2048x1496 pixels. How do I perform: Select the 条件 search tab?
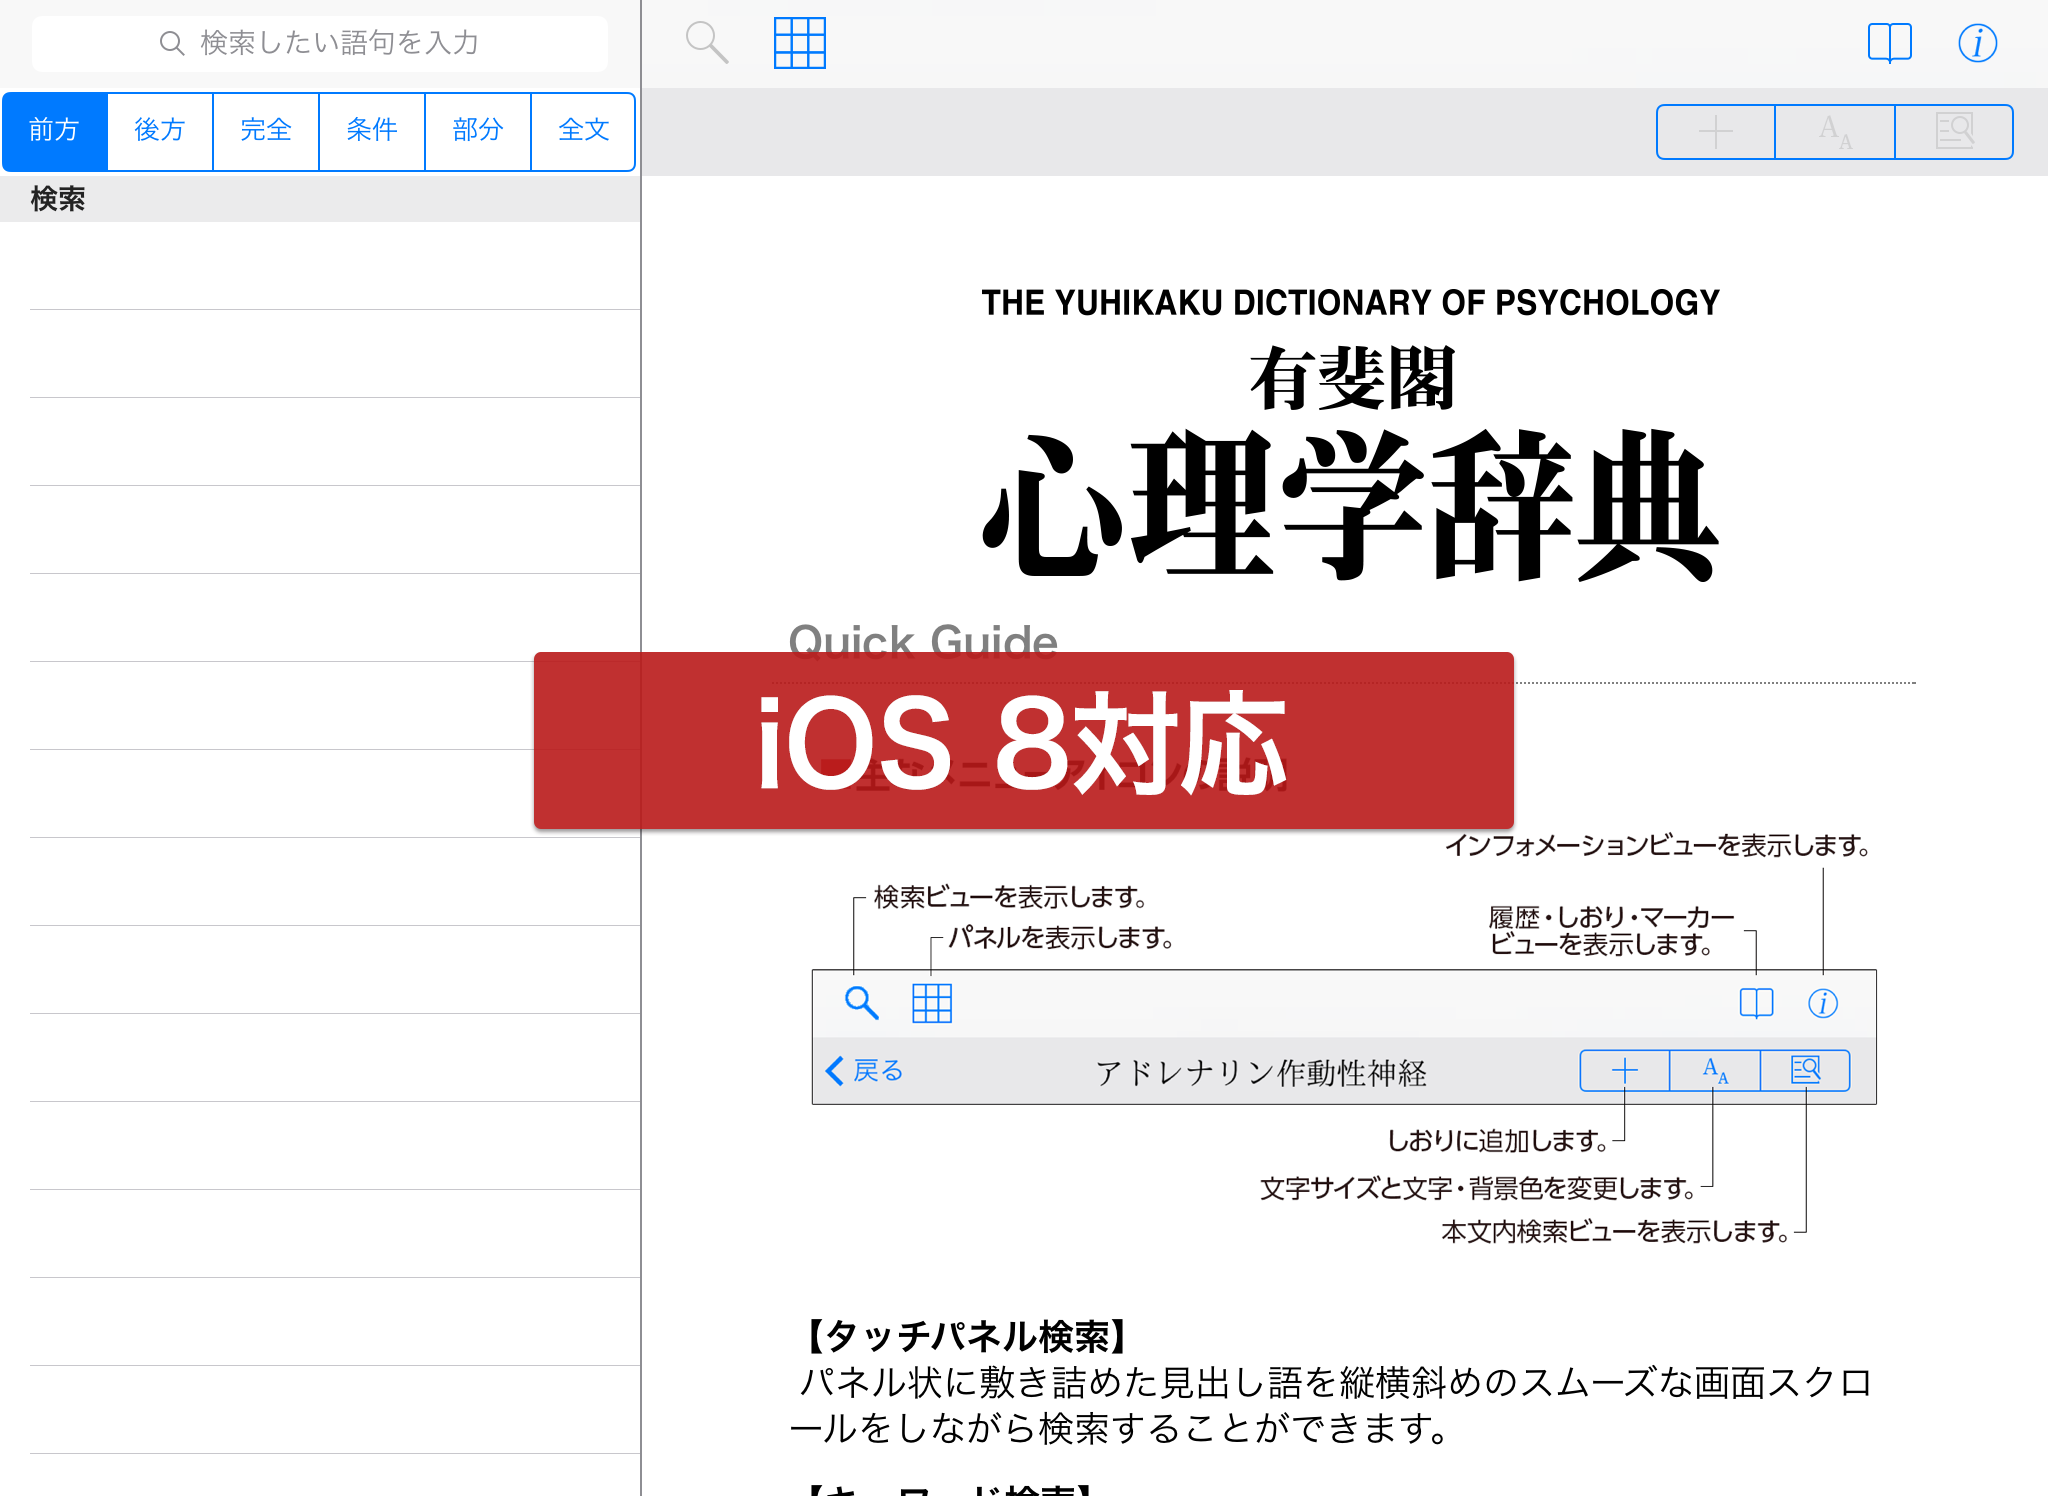372,131
